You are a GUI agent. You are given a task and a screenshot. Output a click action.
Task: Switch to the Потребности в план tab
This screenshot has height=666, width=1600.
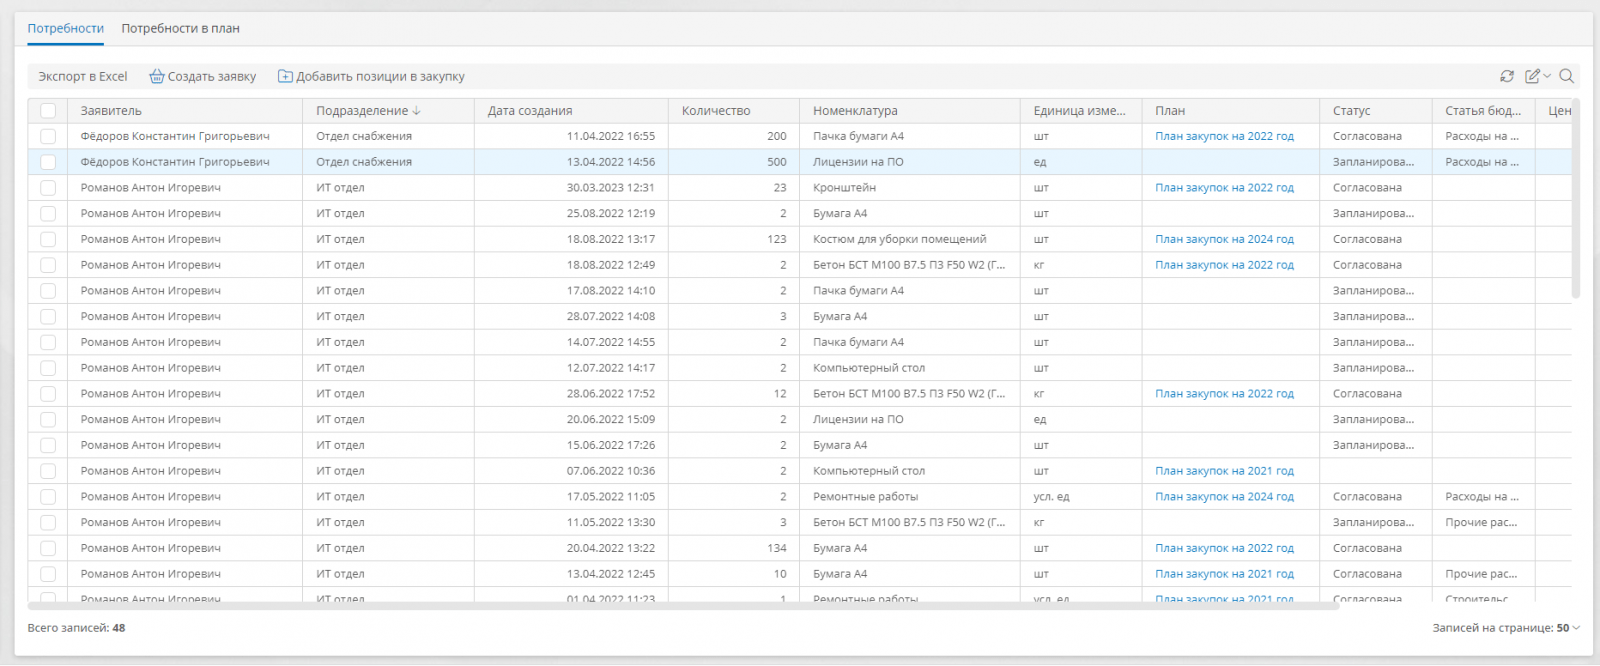(x=180, y=29)
